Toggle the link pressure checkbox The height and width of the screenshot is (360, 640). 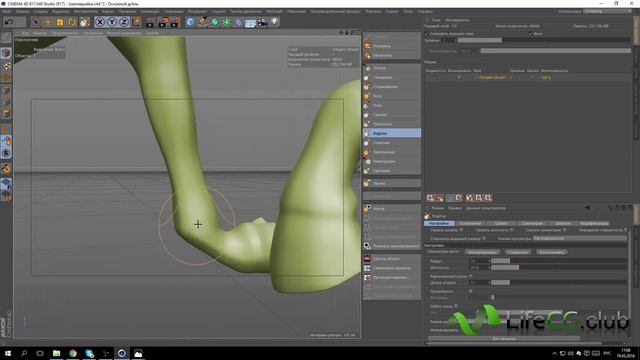512,230
